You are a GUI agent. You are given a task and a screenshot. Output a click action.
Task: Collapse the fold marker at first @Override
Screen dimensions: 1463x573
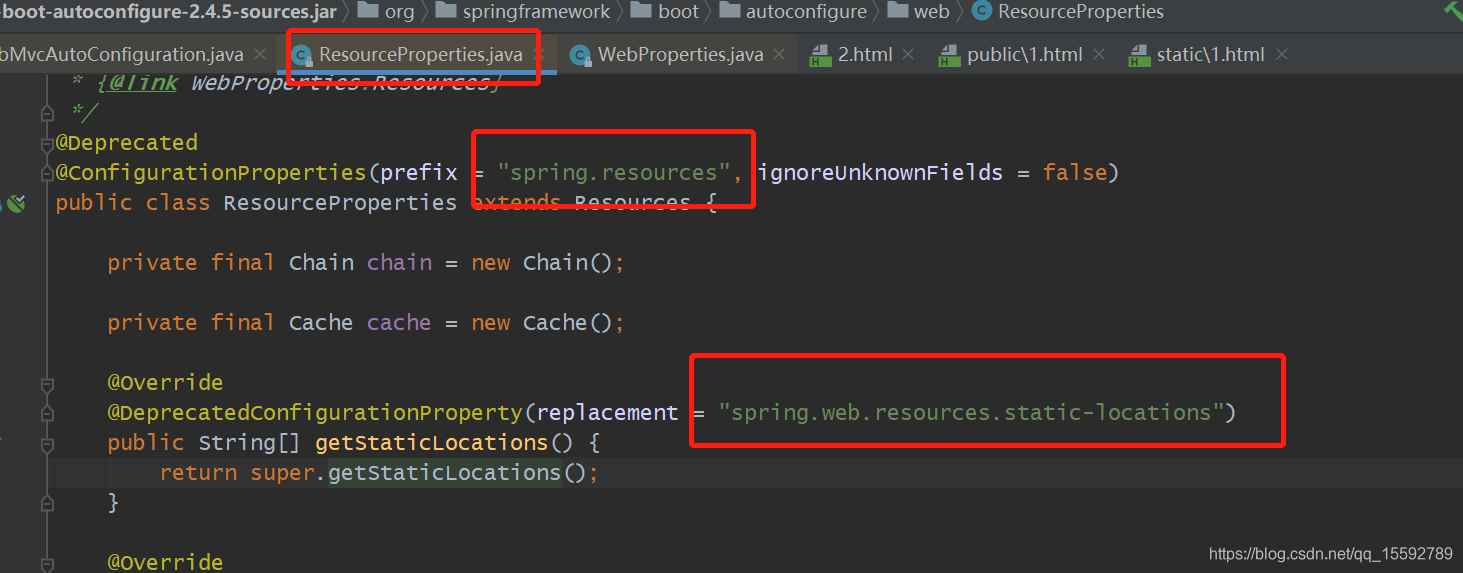click(47, 383)
